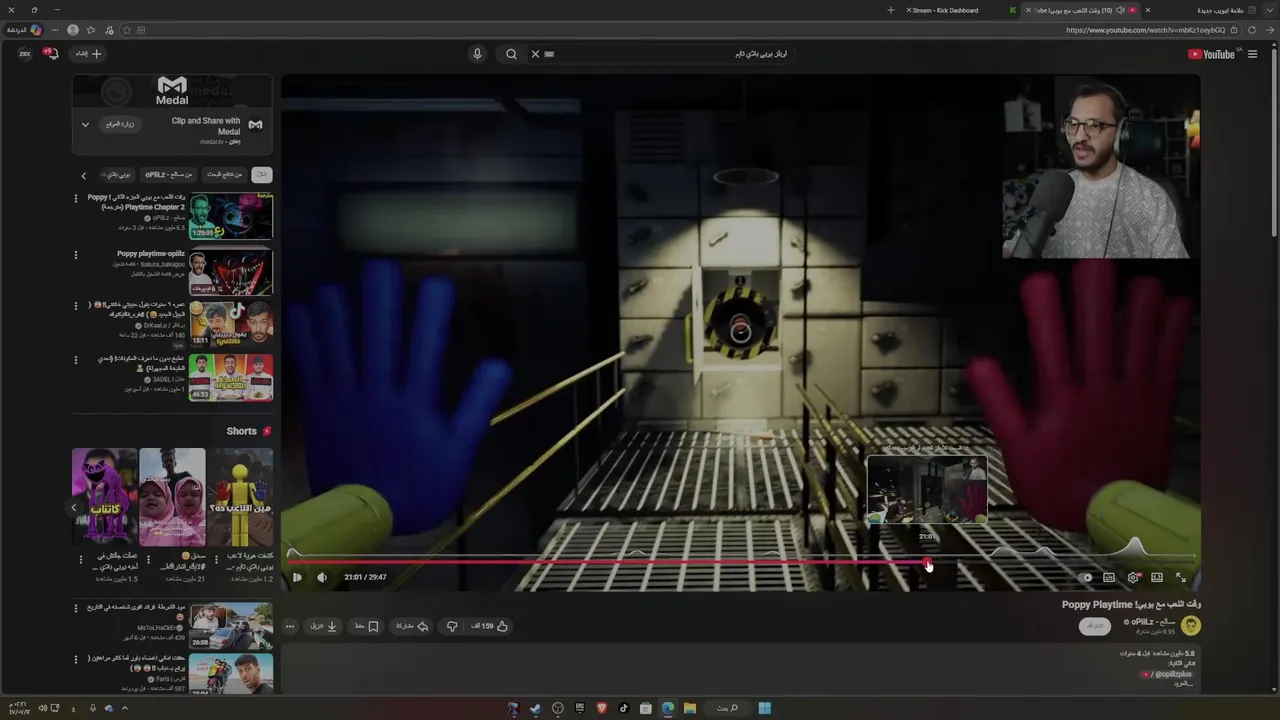Open options for the DrKasLo video
The width and height of the screenshot is (1280, 720).
[75, 306]
